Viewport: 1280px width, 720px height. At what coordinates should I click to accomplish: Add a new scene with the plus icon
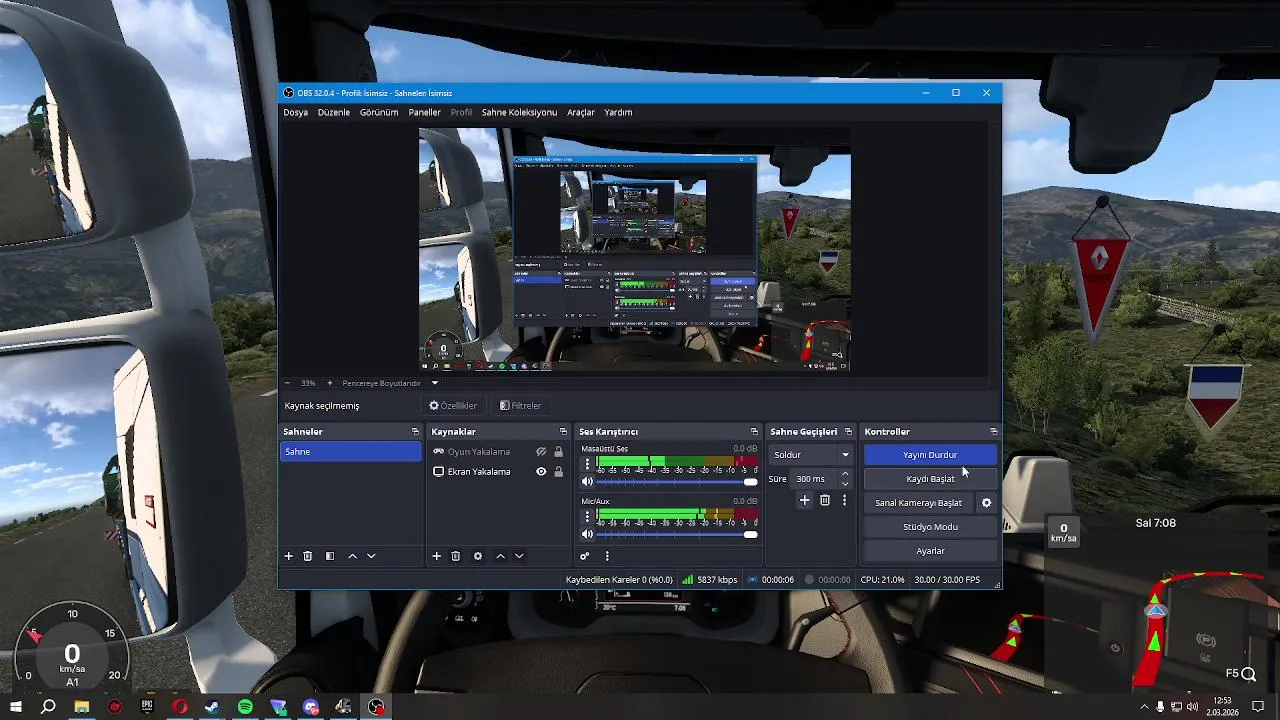click(x=289, y=556)
